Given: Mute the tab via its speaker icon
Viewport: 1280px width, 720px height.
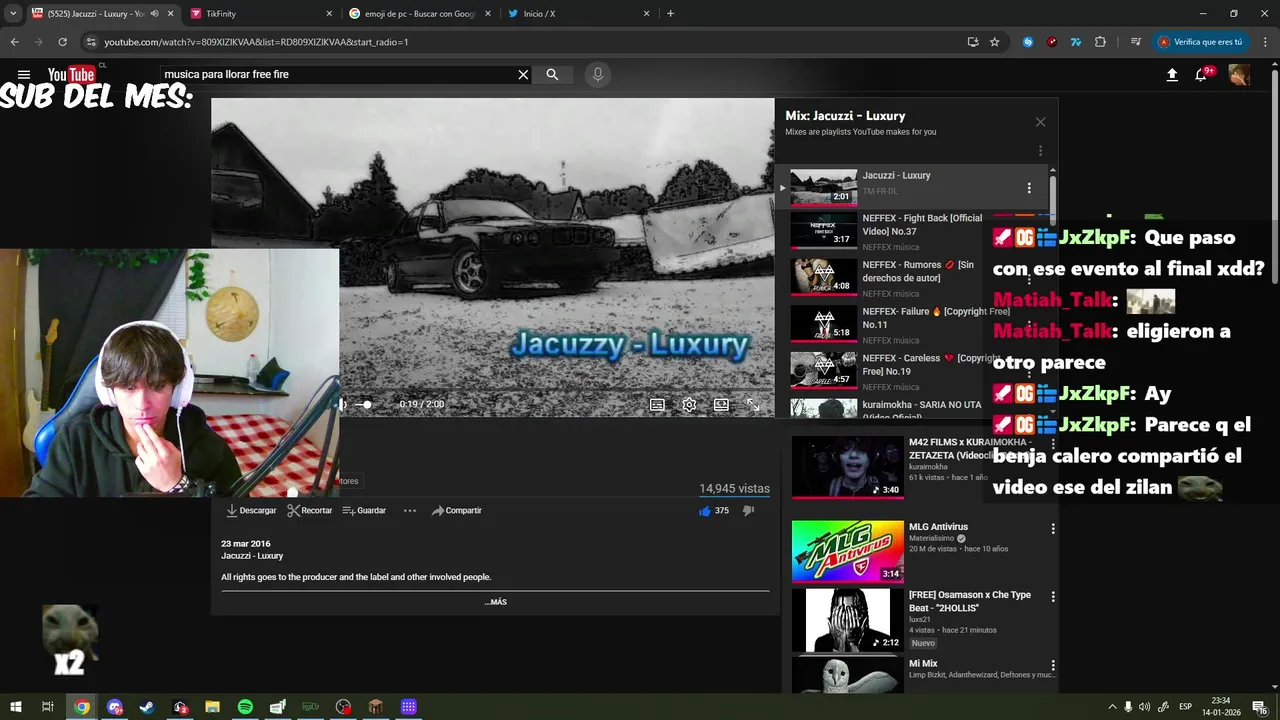Looking at the screenshot, I should (x=154, y=14).
